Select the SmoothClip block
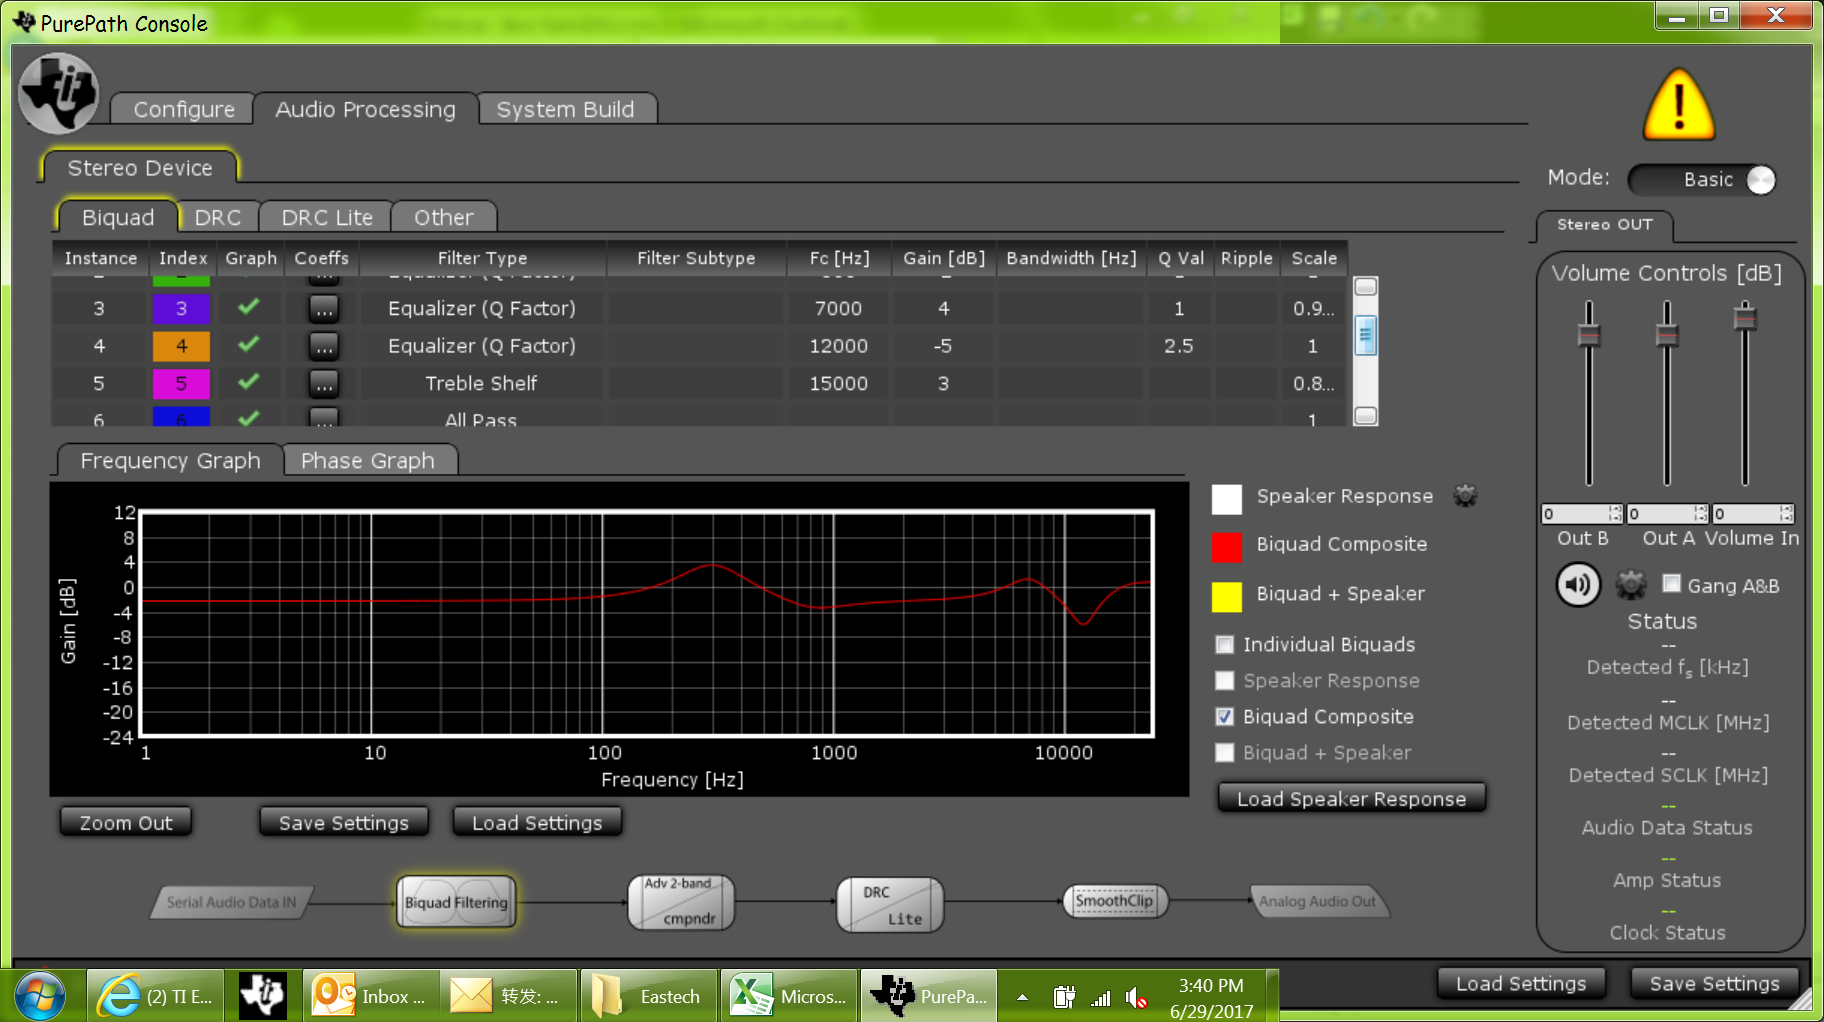This screenshot has width=1824, height=1022. point(1114,901)
